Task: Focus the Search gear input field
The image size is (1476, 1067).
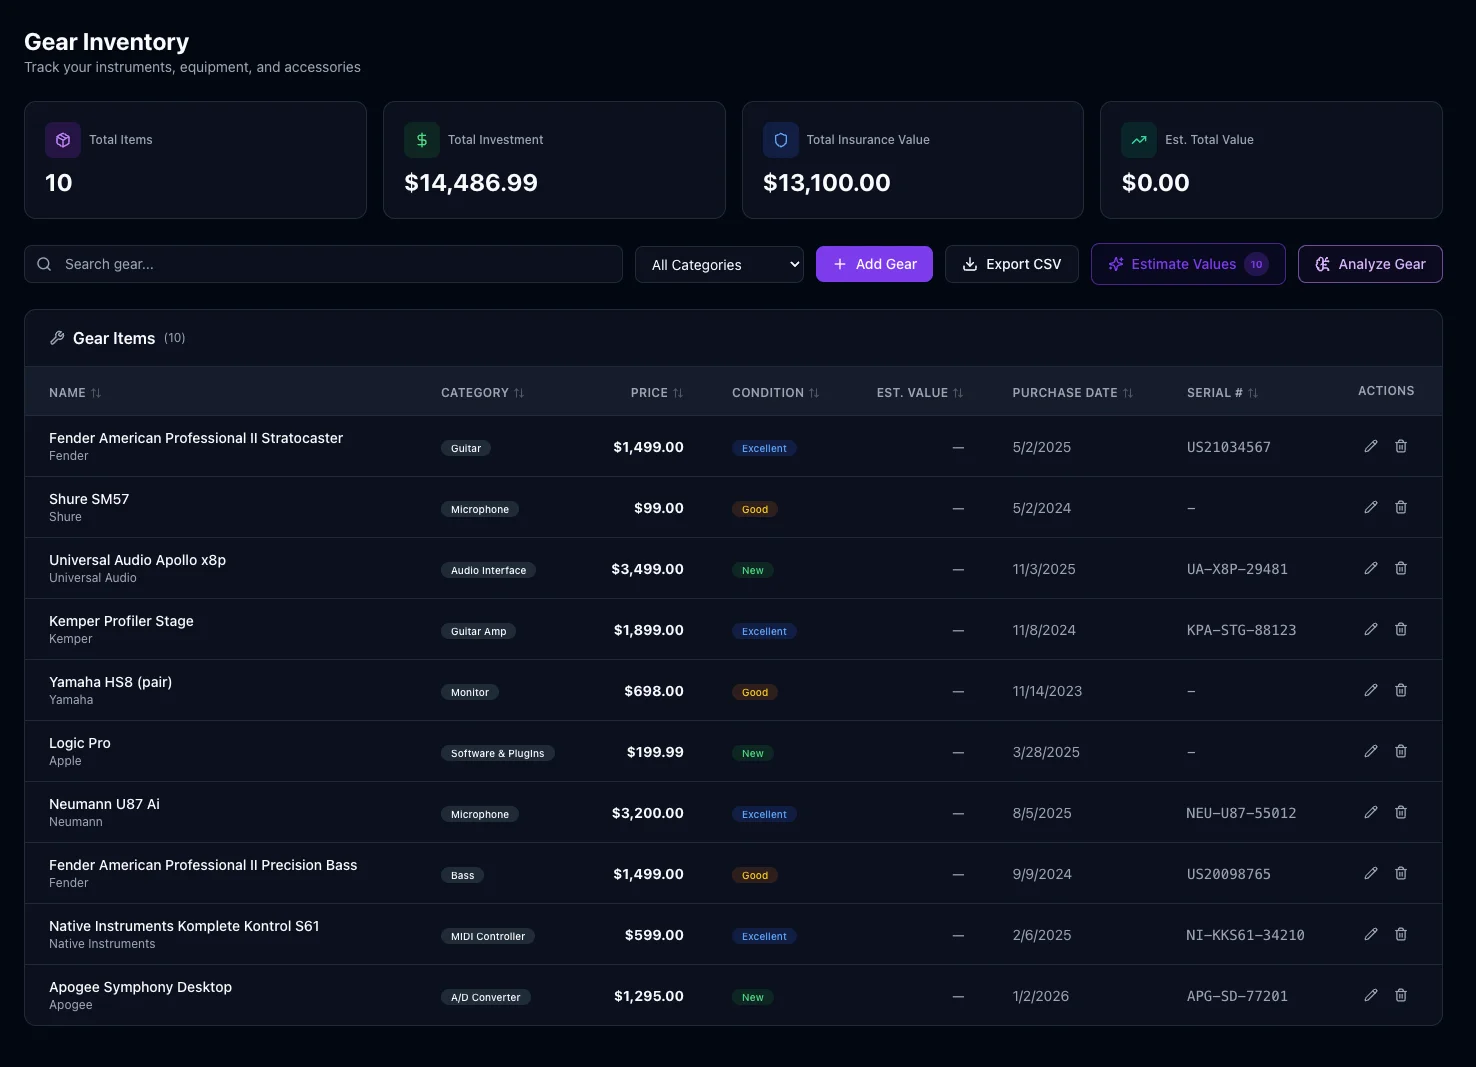Action: pyautogui.click(x=323, y=264)
